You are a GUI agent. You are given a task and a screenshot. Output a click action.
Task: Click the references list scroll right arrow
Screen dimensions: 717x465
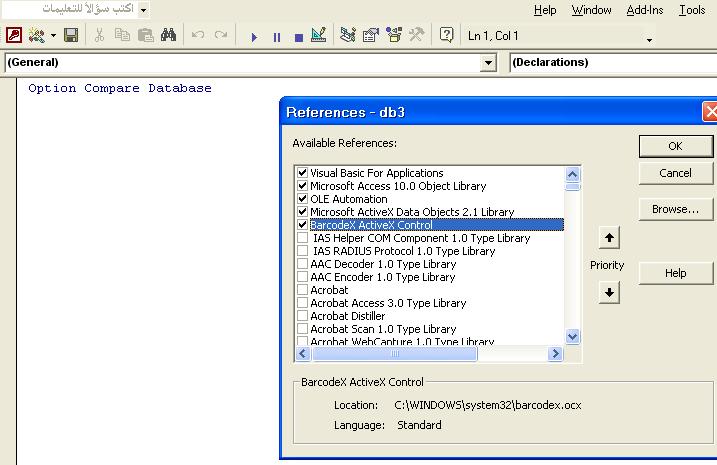pyautogui.click(x=555, y=353)
